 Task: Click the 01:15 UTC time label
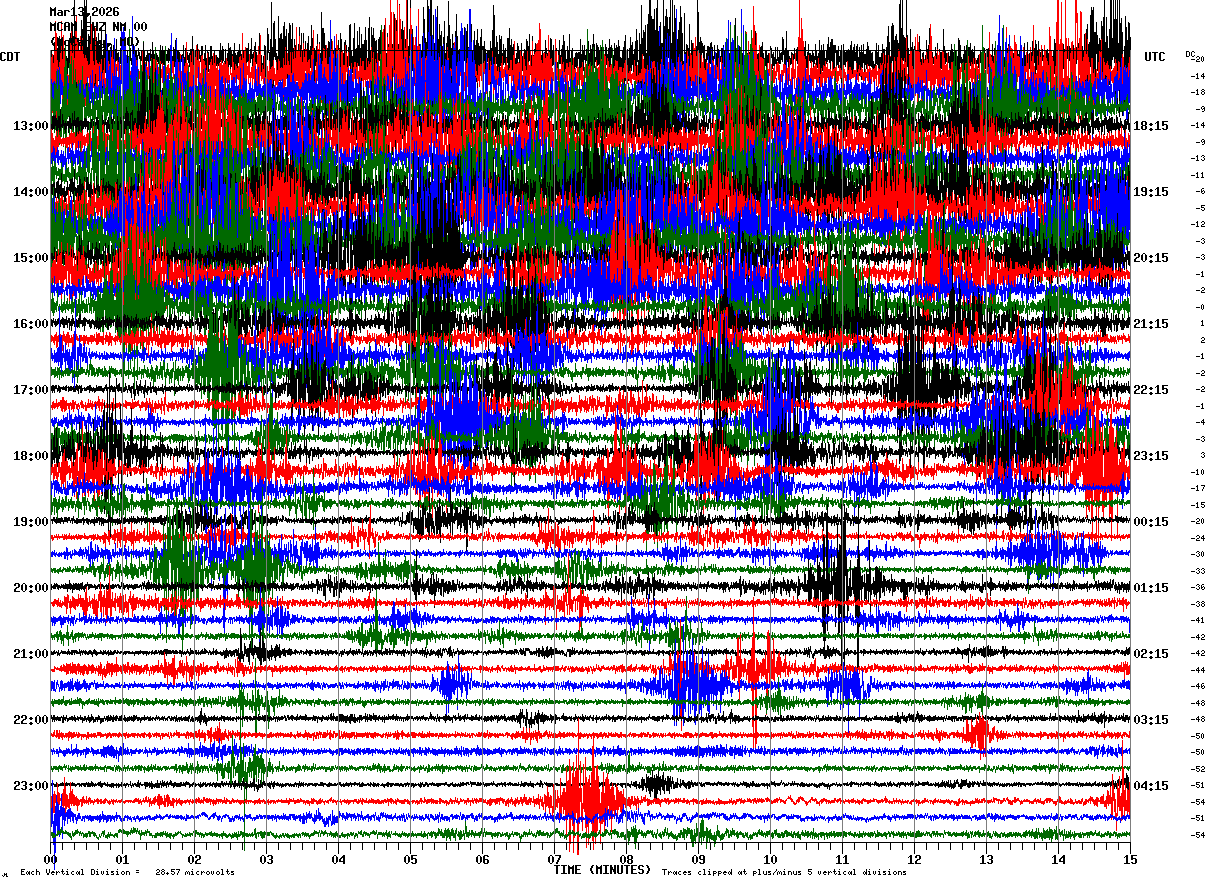click(1151, 588)
